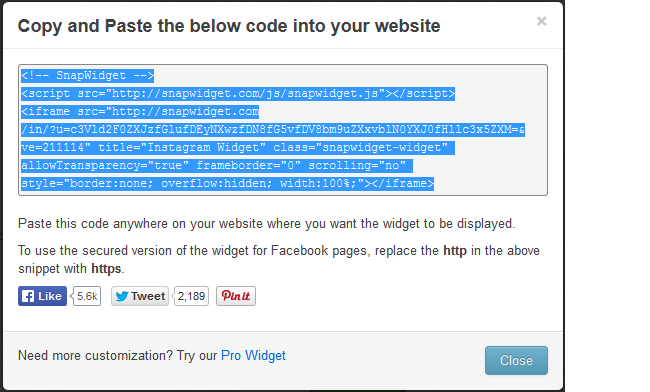Click the Facebook 'f' logo icon
Viewport: 650px width, 392px height.
[x=28, y=296]
